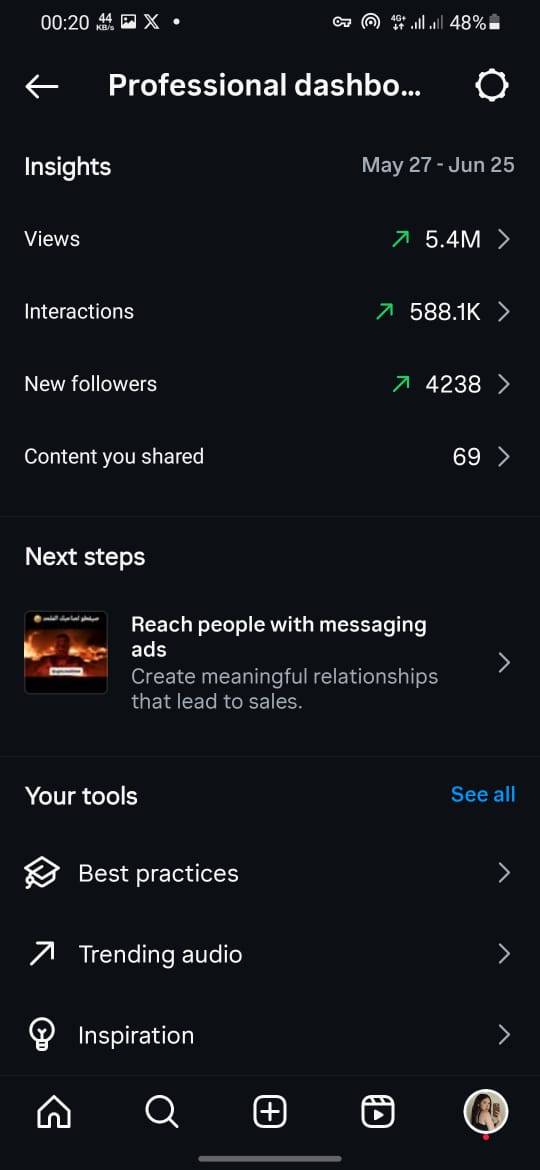This screenshot has height=1170, width=540.
Task: Open Search magnifier in bottom bar
Action: (161, 1113)
